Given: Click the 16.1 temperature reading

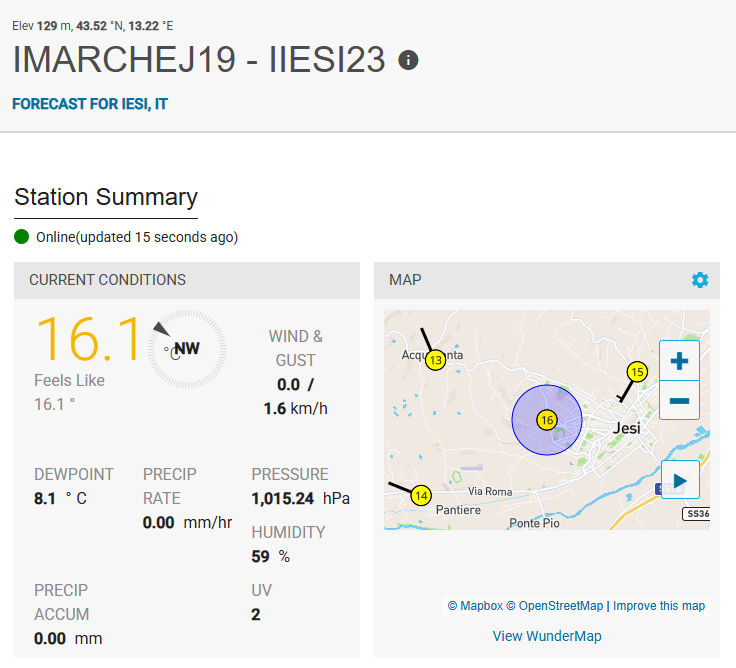Looking at the screenshot, I should coord(88,340).
